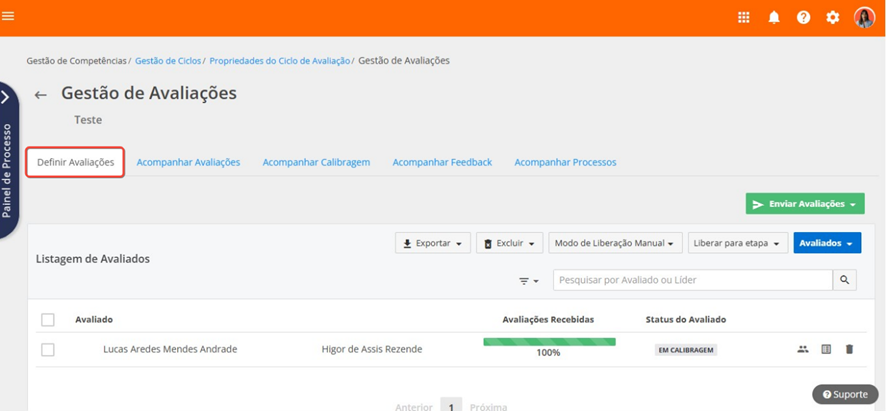
Task: Open the hamburger menu icon
Action: 9,16
